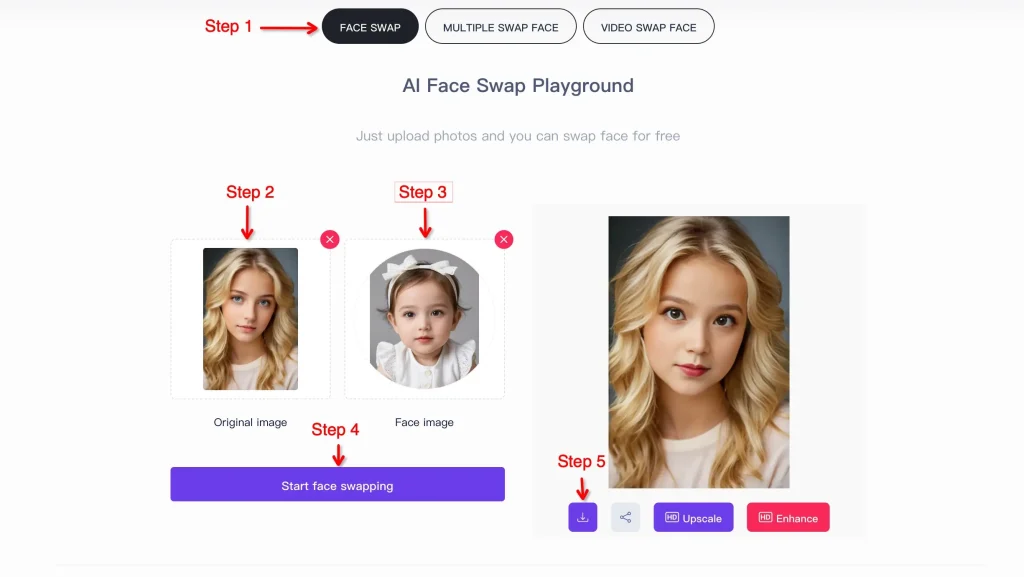Open the VIDEO SWAP FACE tab
The height and width of the screenshot is (577, 1024).
648,27
